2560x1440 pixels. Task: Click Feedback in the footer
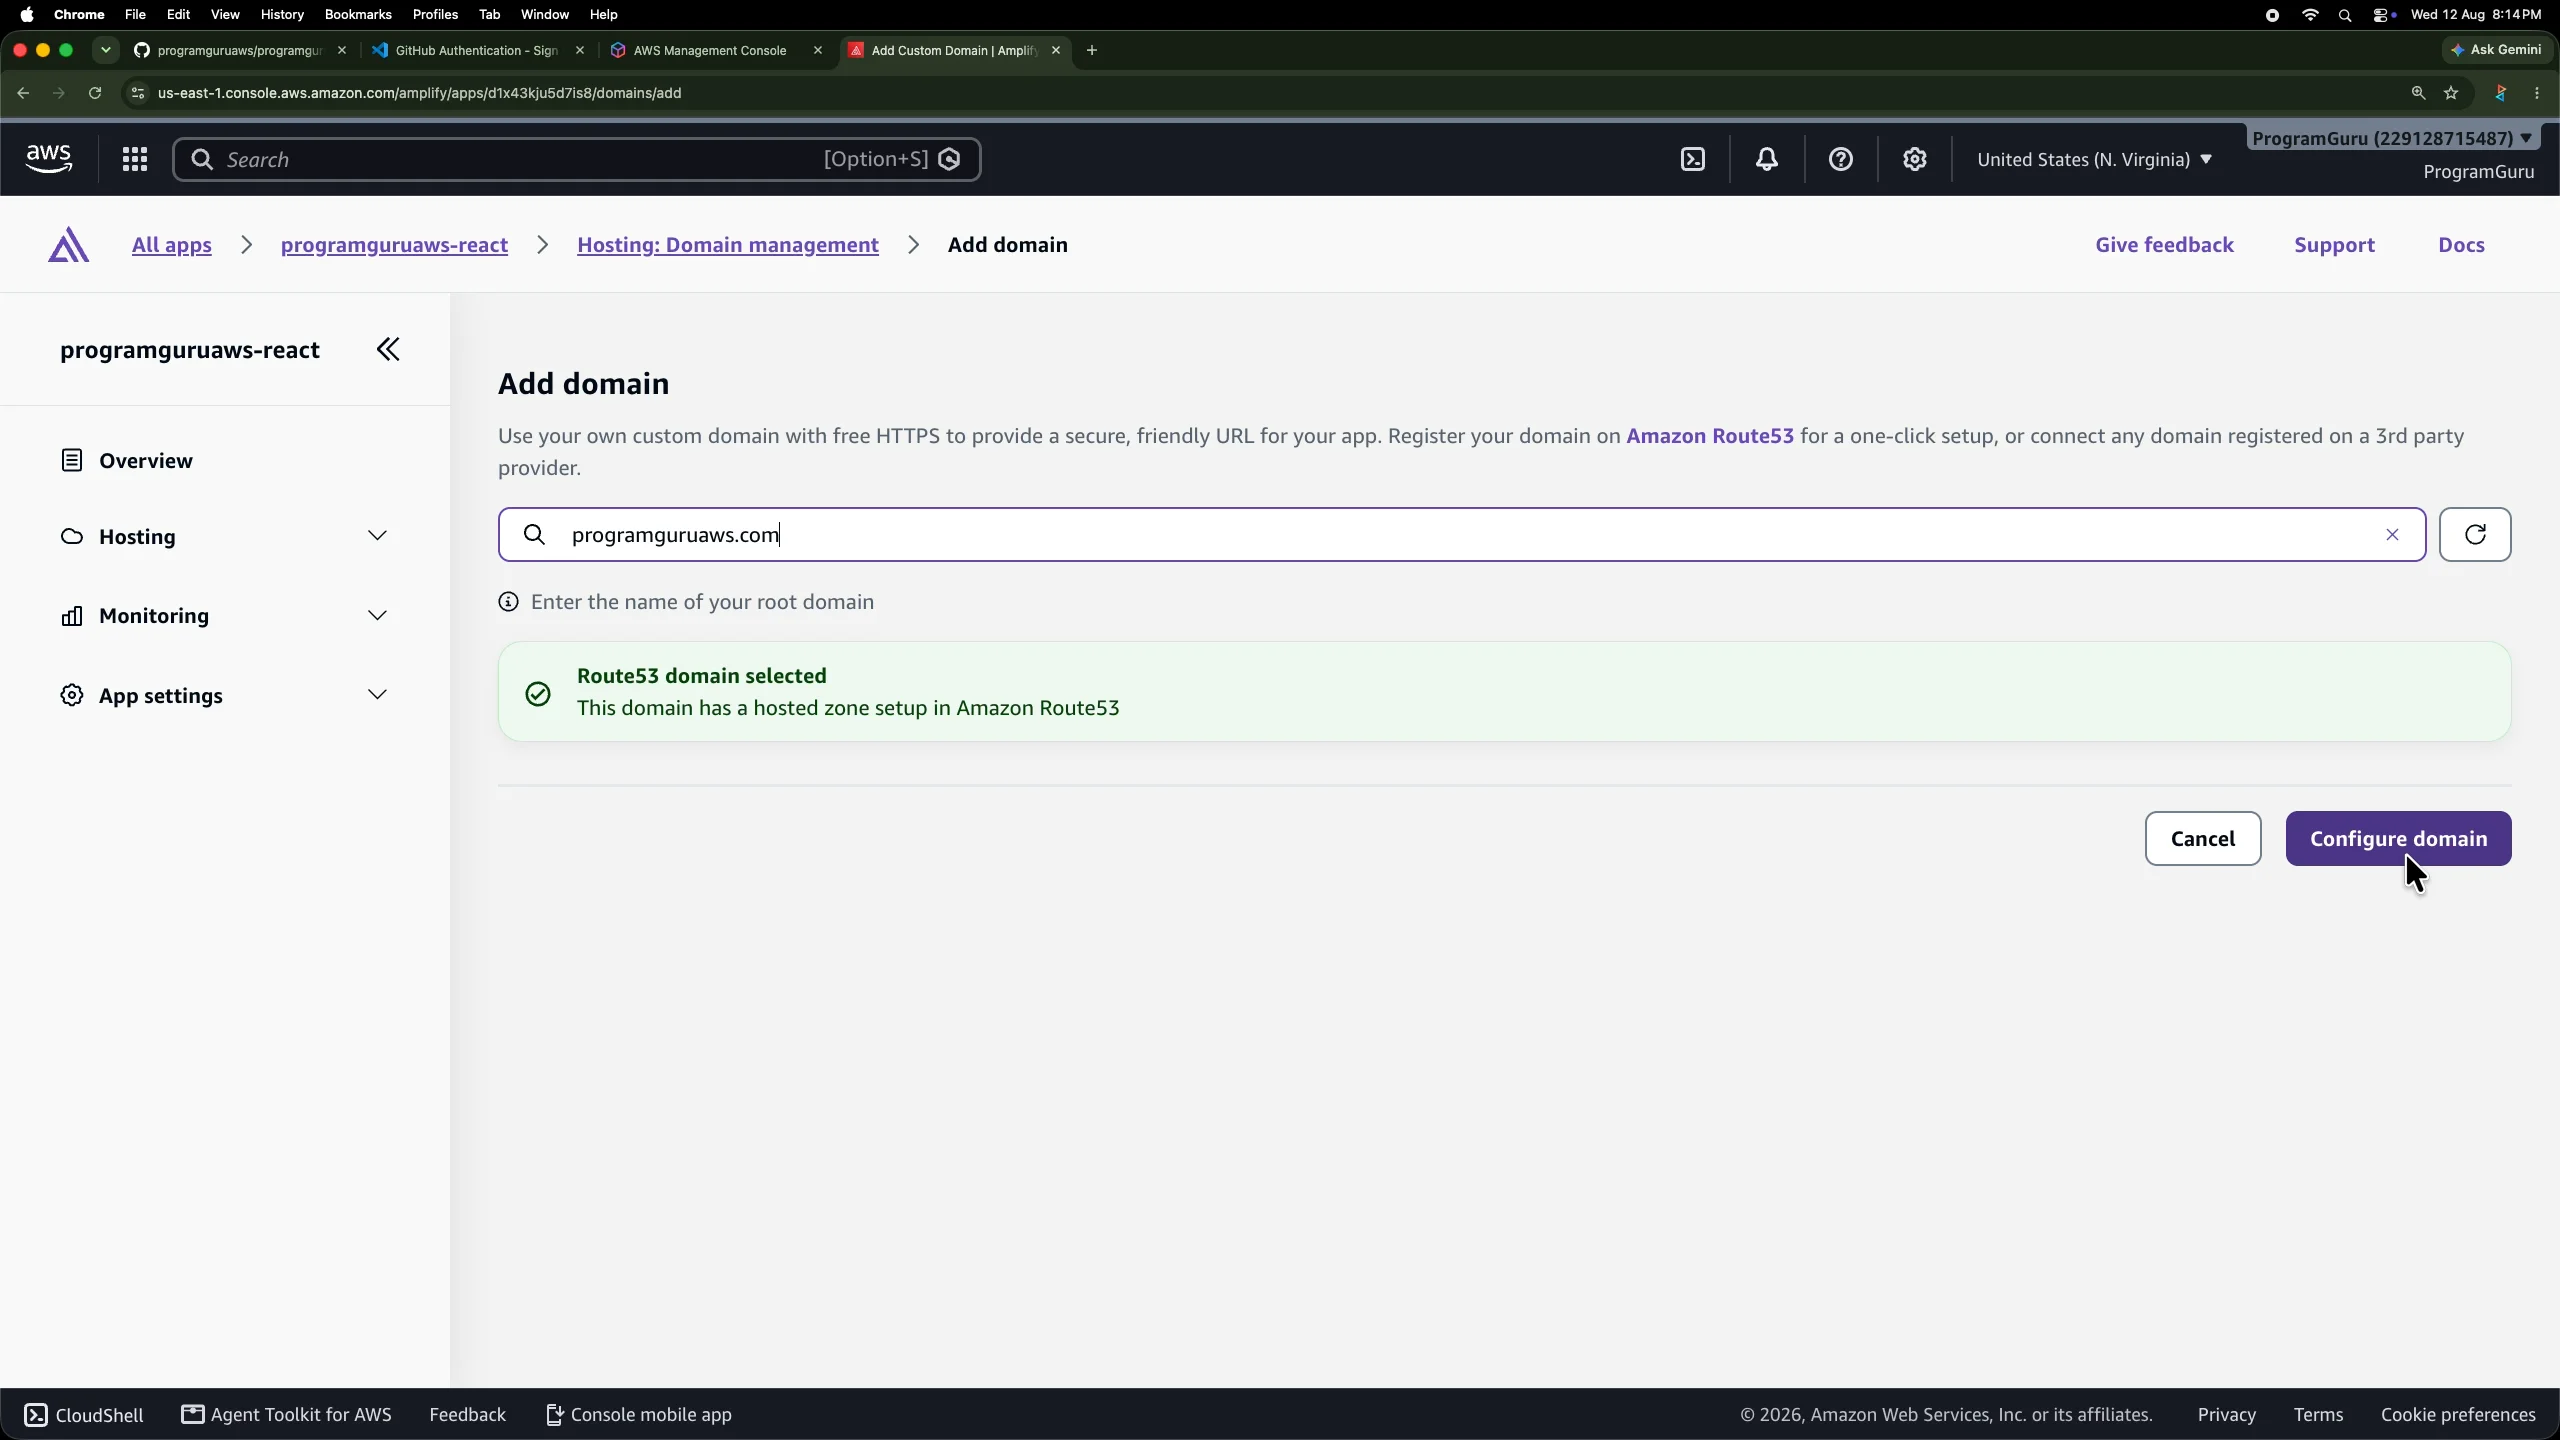pos(467,1415)
